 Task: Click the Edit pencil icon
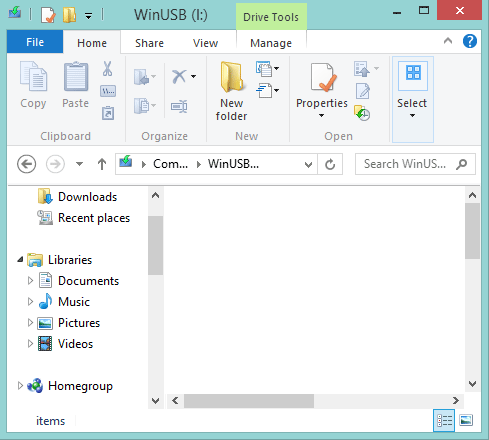[x=363, y=91]
